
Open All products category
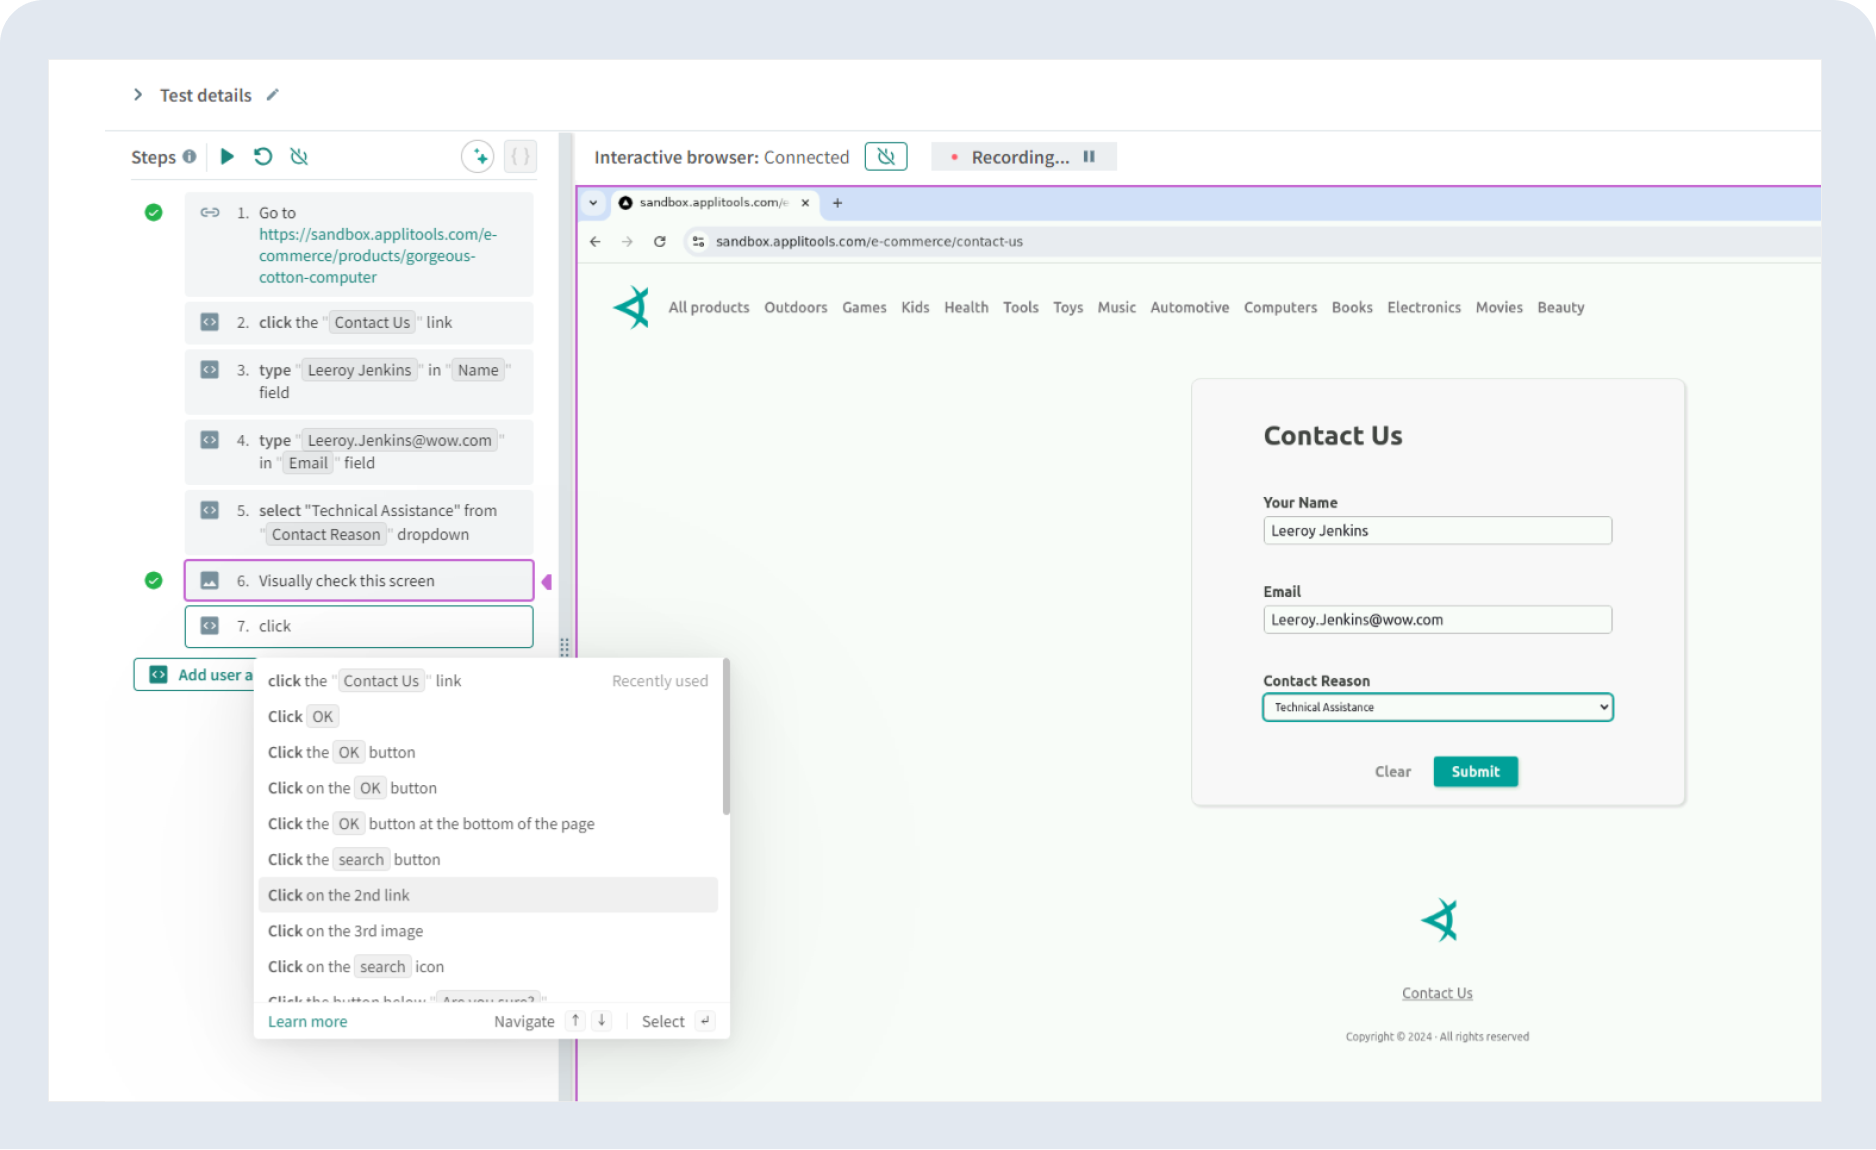click(x=709, y=308)
